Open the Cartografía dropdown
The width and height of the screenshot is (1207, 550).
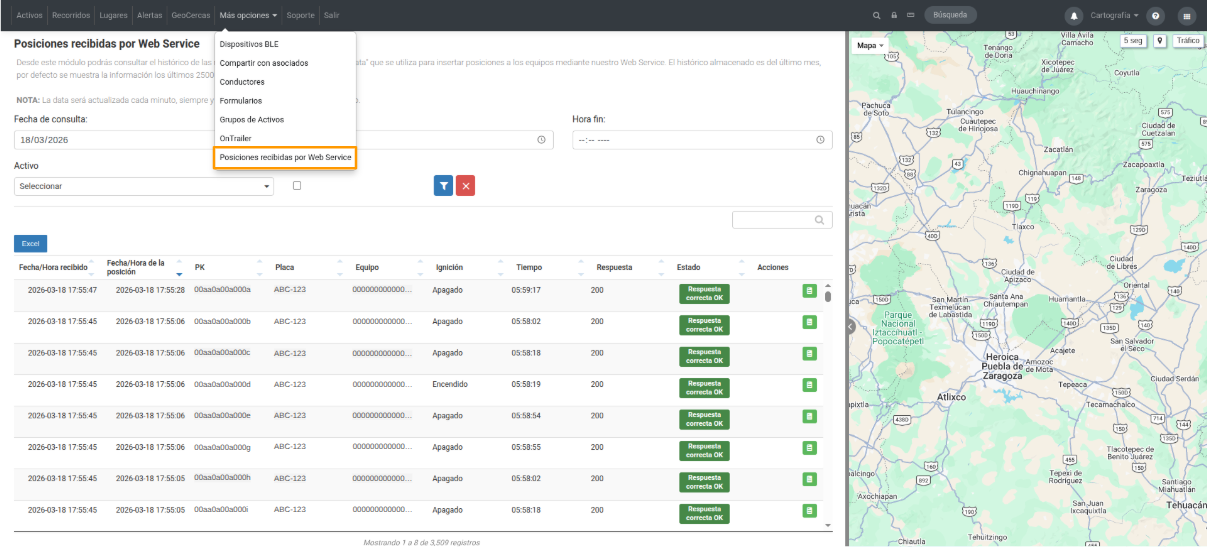pyautogui.click(x=1114, y=16)
